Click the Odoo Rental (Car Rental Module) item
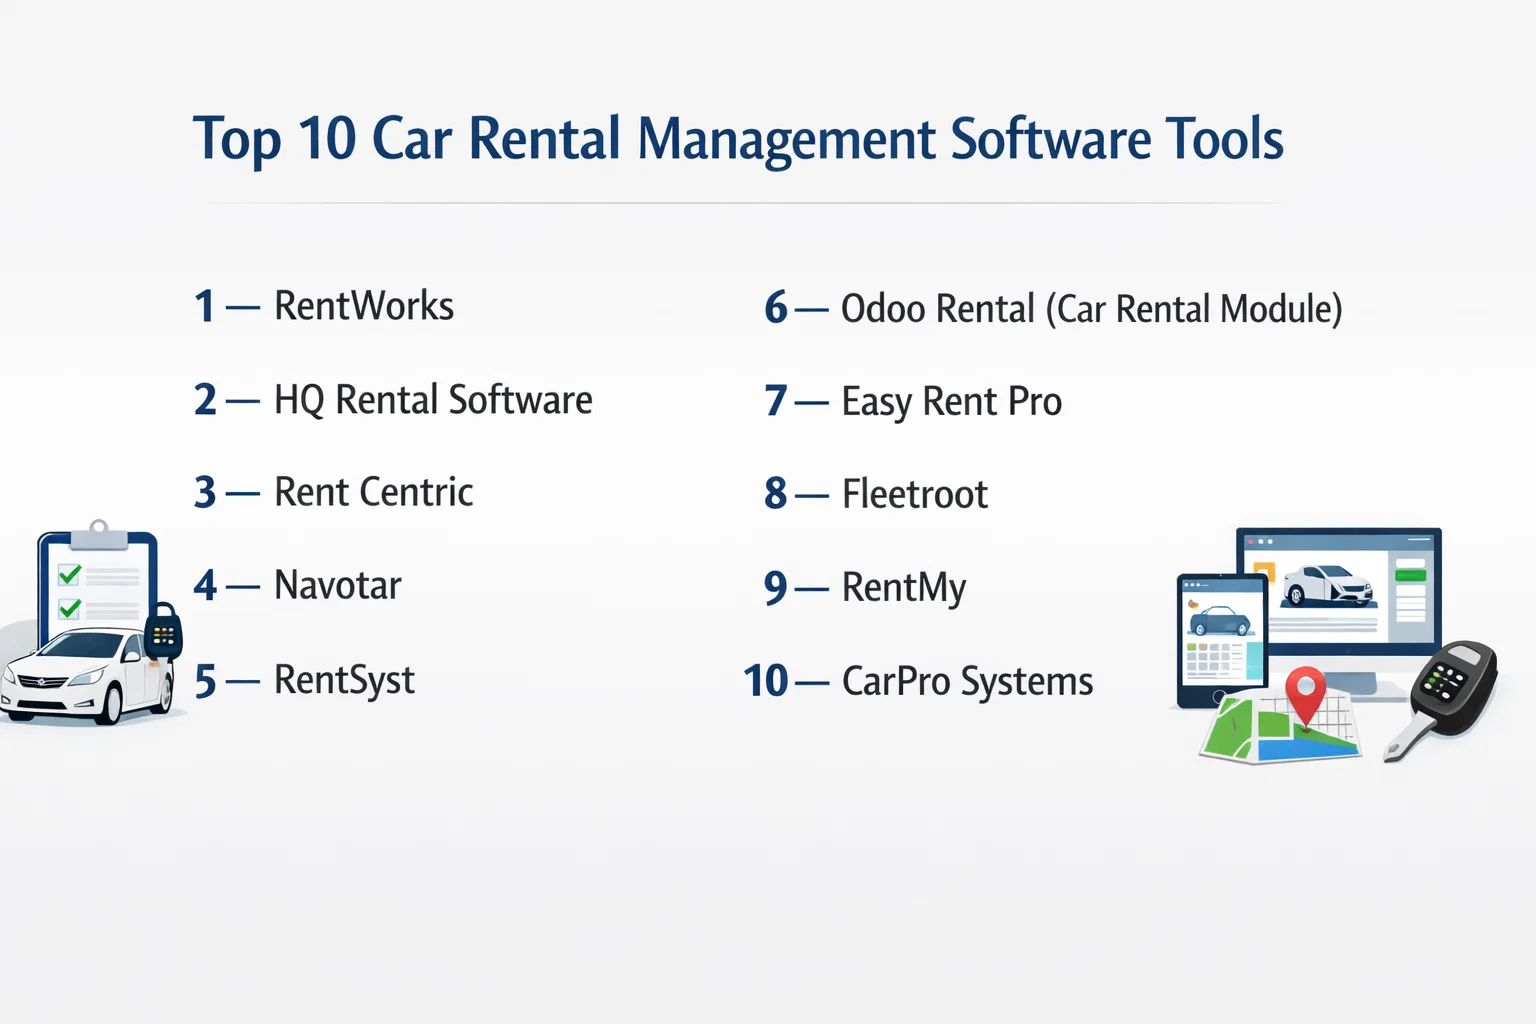The image size is (1536, 1024). point(1090,309)
